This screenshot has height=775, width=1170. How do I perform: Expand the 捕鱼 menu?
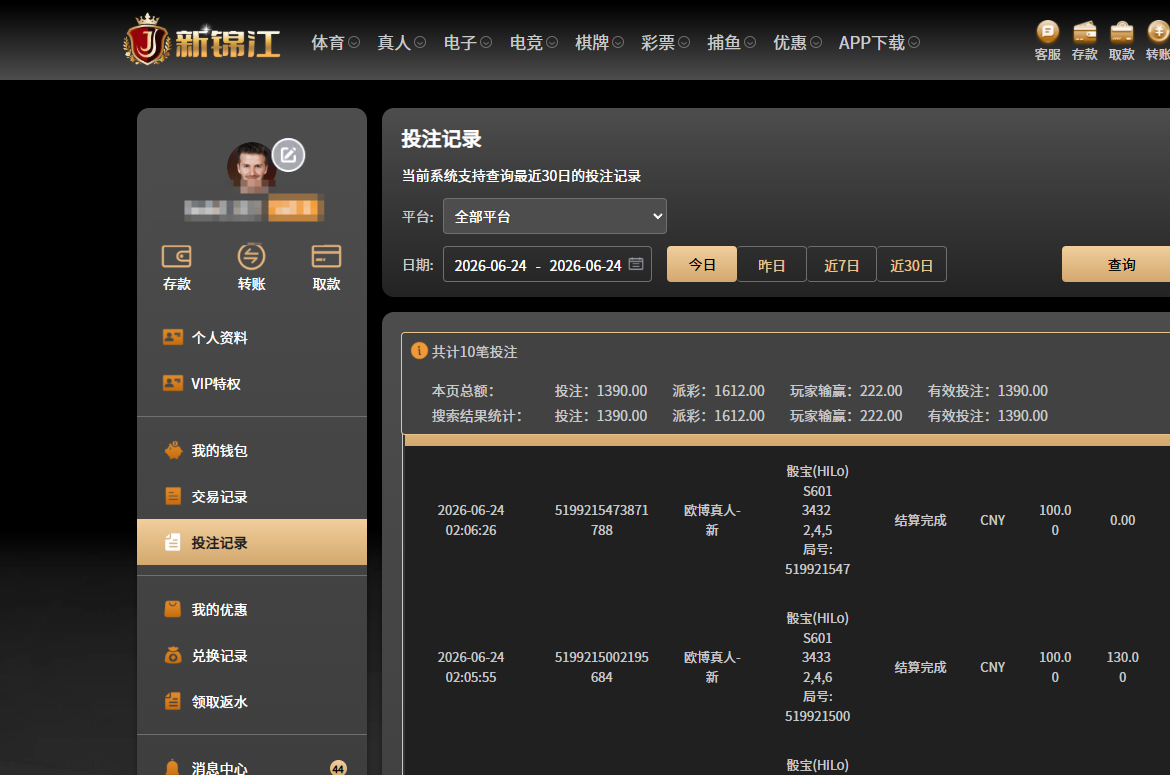731,43
